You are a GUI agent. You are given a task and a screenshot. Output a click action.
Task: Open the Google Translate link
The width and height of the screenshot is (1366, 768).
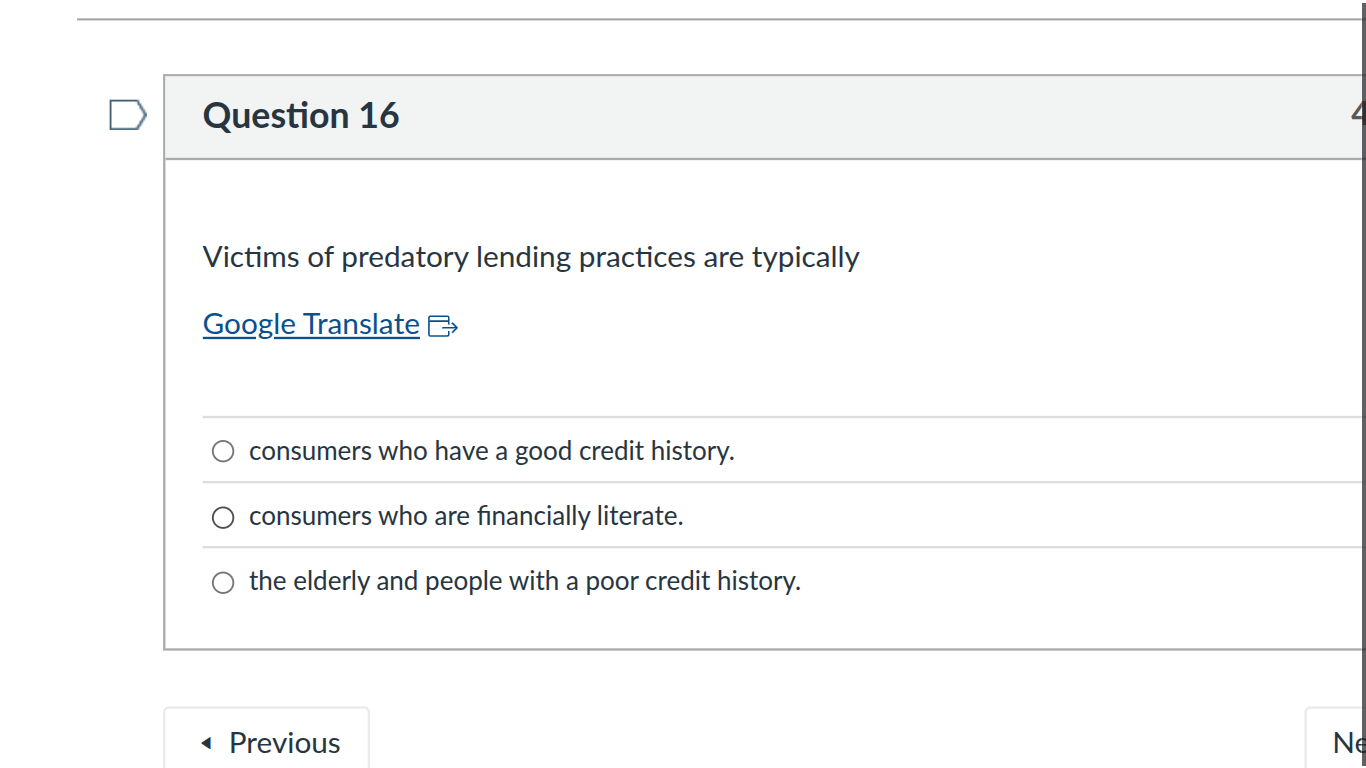tap(310, 323)
